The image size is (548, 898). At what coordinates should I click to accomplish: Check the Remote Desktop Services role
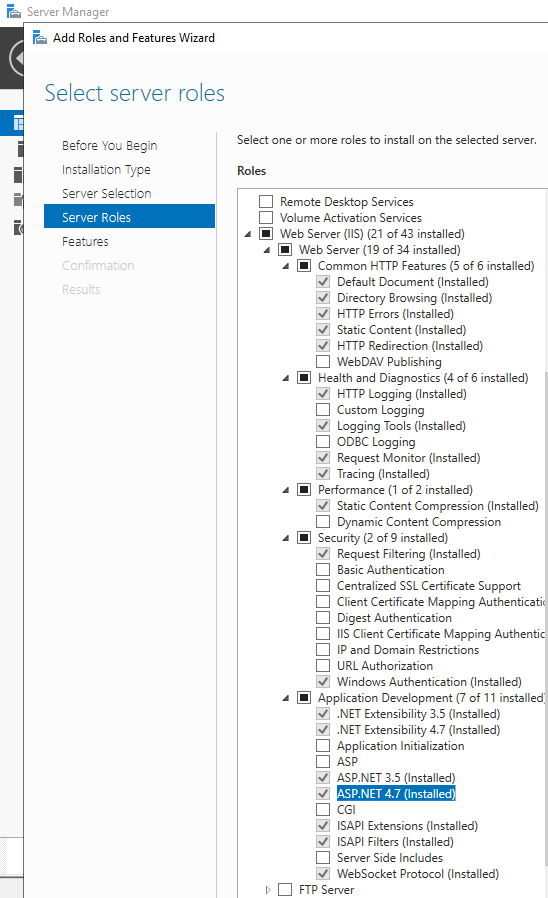click(266, 202)
